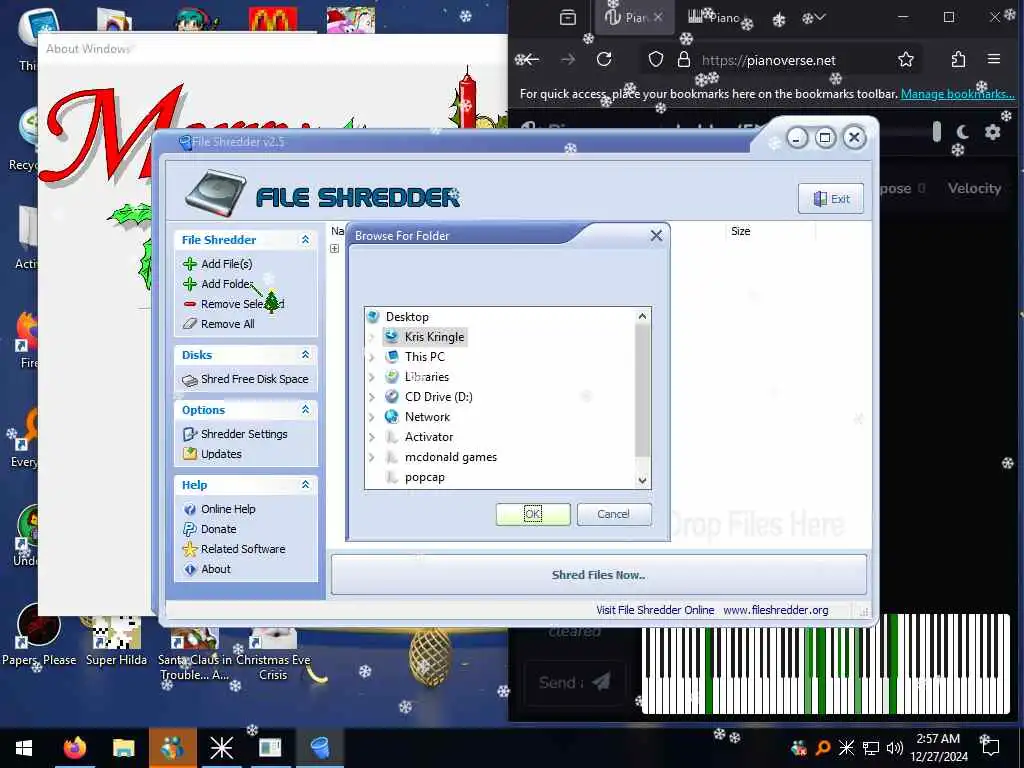Open Shredder Settings via its icon

190,434
